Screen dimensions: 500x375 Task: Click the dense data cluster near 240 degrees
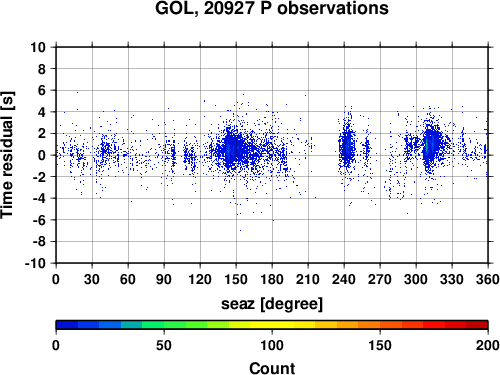pyautogui.click(x=347, y=147)
